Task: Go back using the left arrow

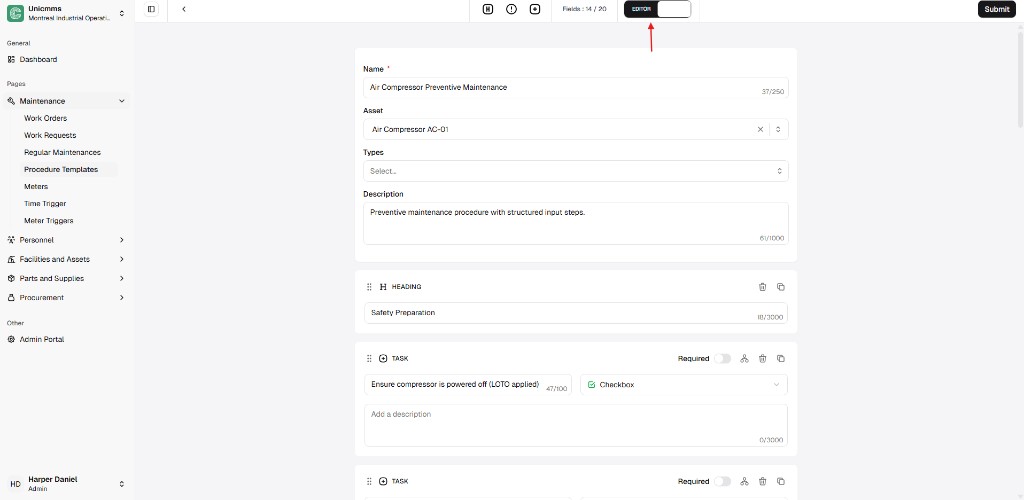Action: click(x=184, y=9)
